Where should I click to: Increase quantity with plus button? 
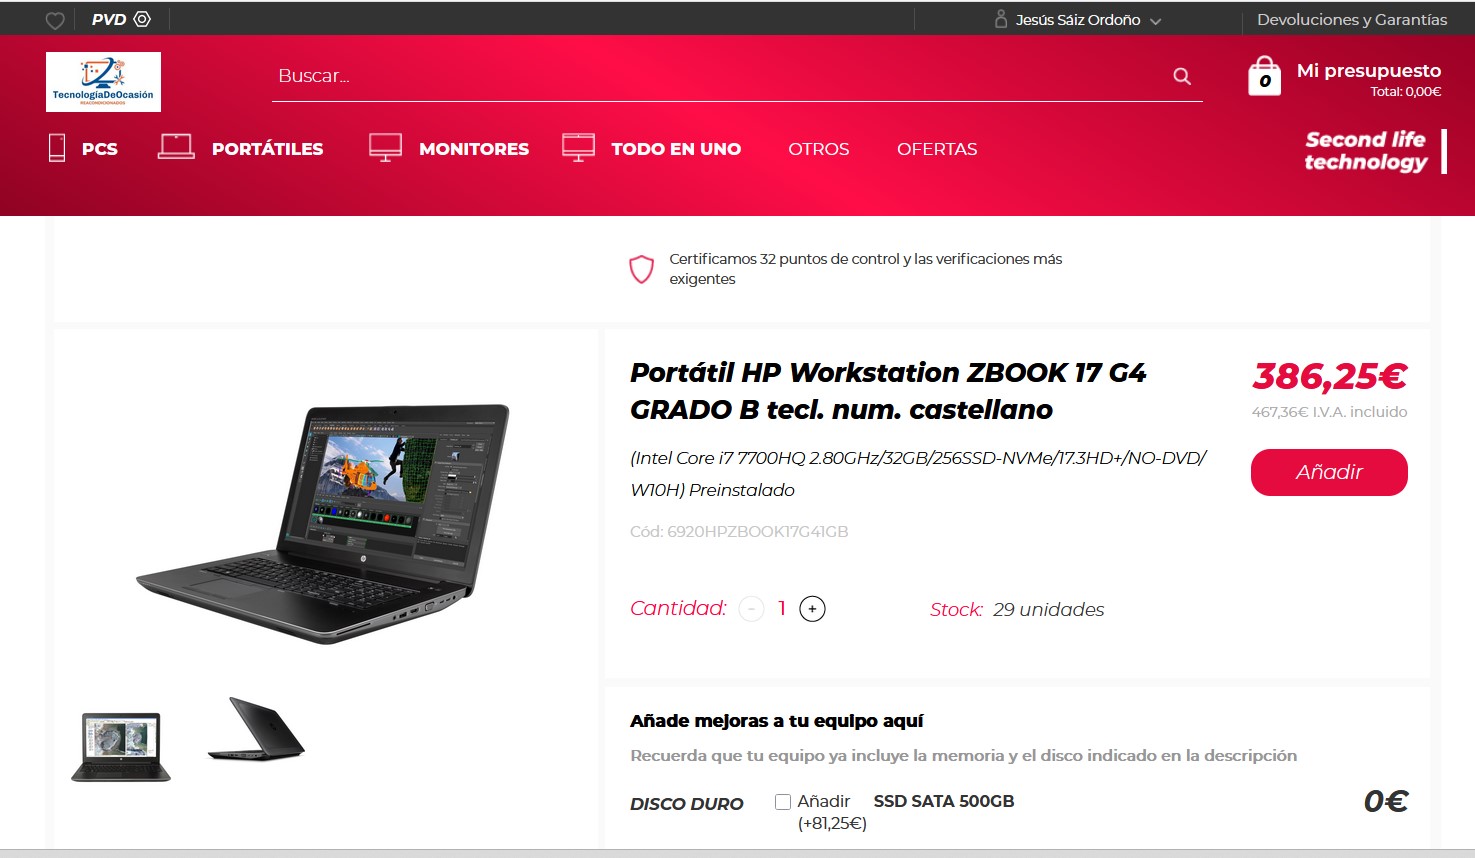point(812,609)
